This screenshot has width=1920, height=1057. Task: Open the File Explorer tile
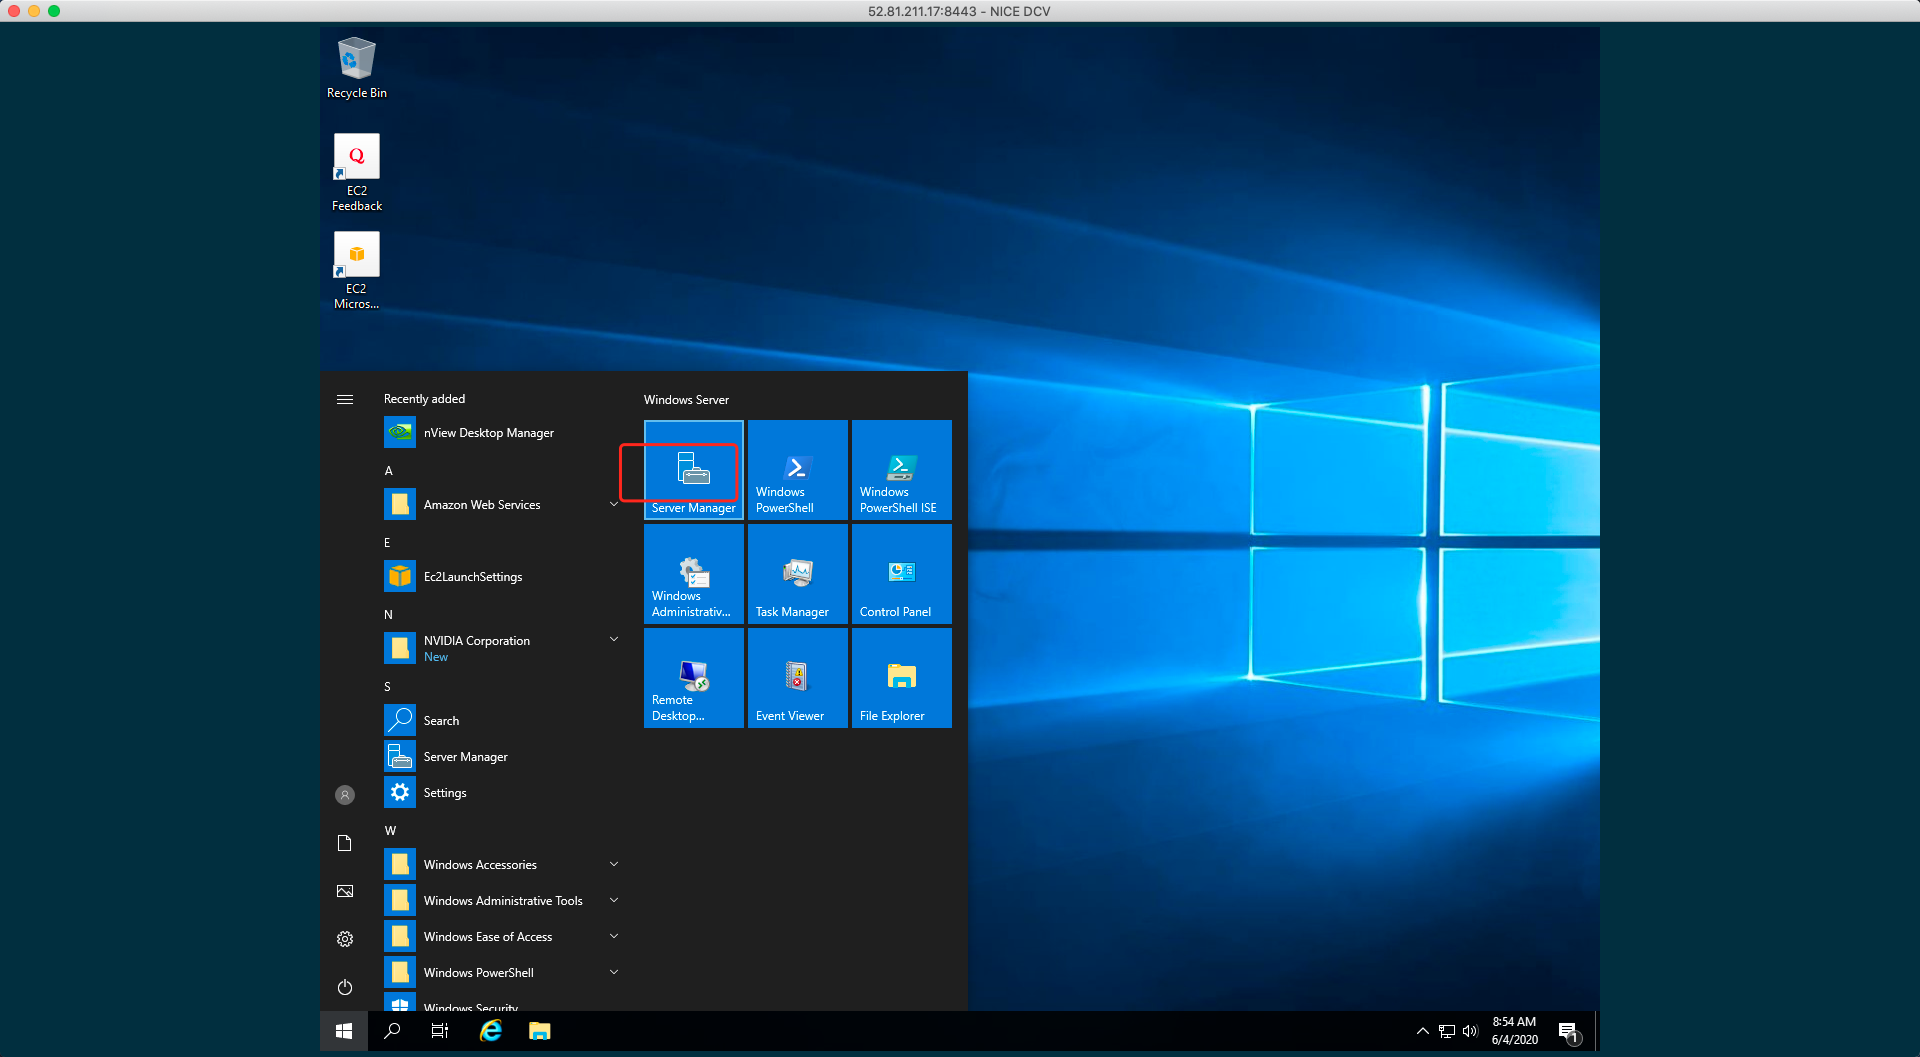click(x=901, y=678)
